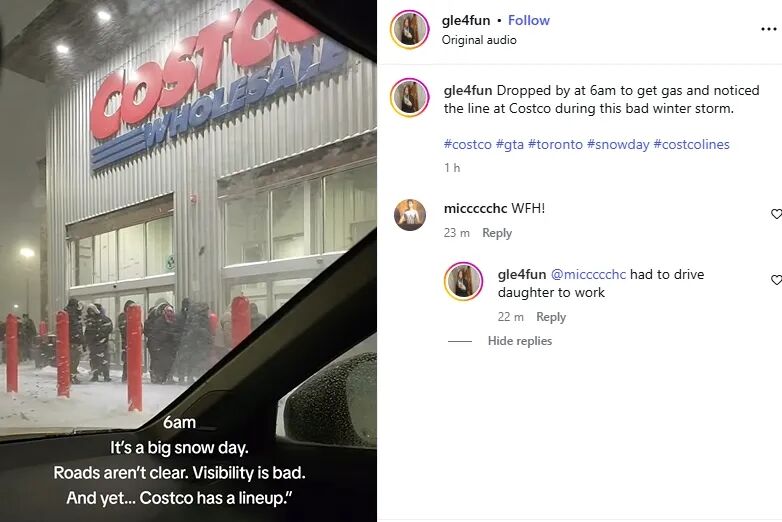
Task: Open the @miccccchc mention in the reply
Action: click(588, 275)
